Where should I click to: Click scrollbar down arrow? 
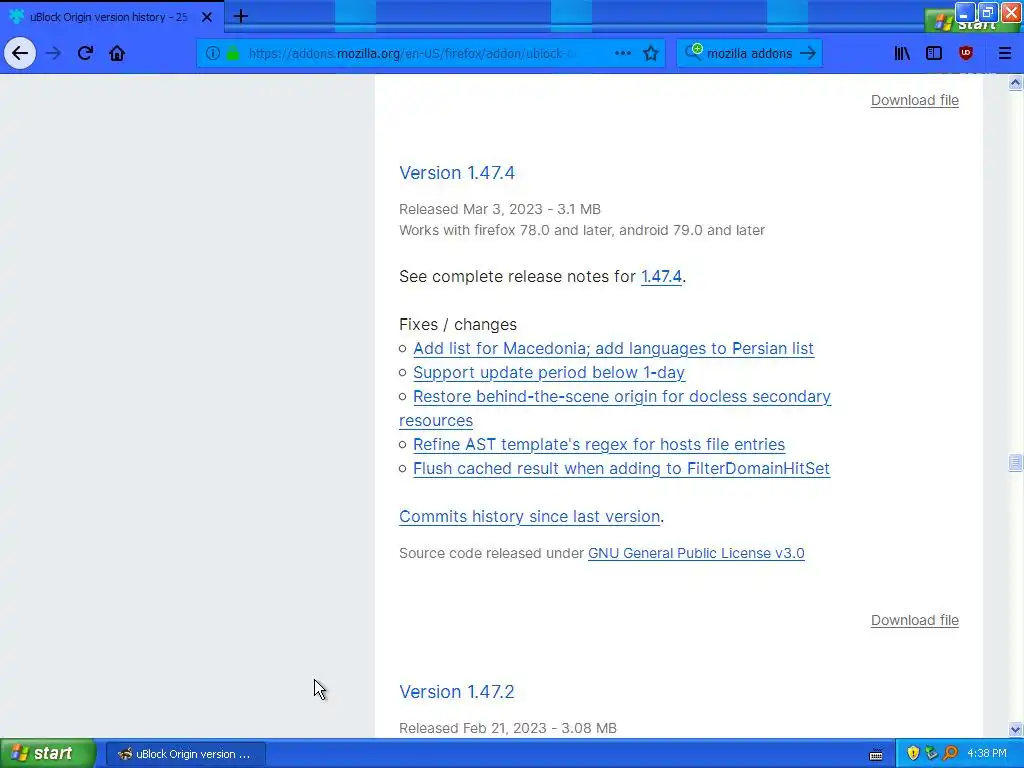click(1015, 729)
